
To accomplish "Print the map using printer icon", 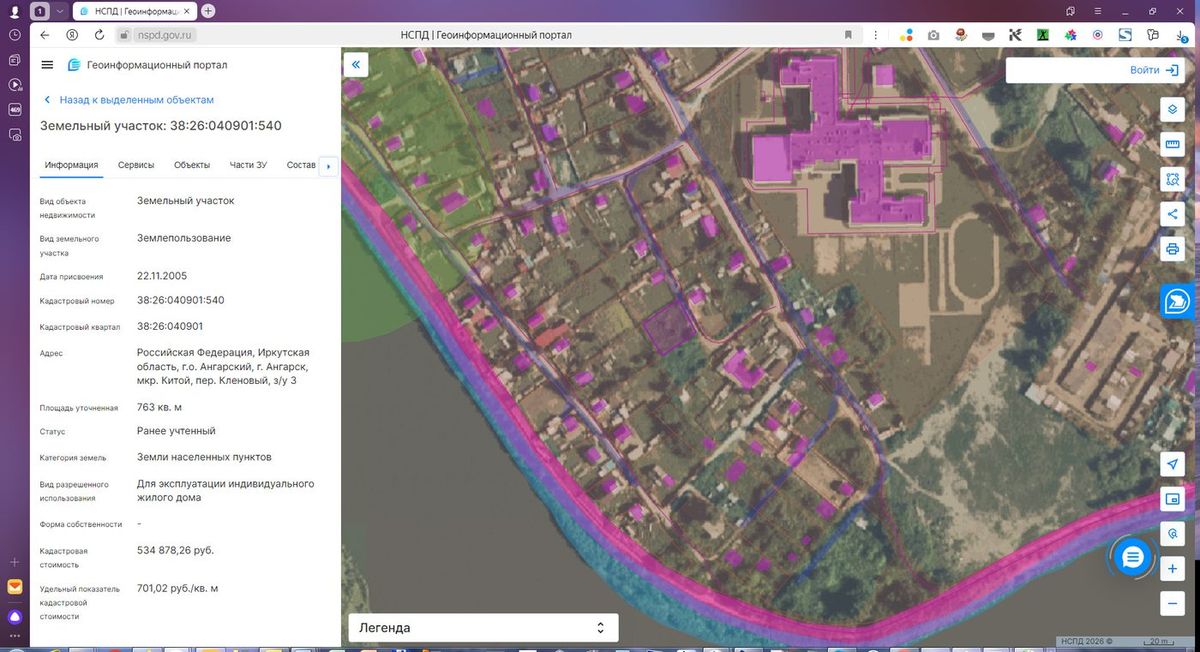I will point(1172,249).
